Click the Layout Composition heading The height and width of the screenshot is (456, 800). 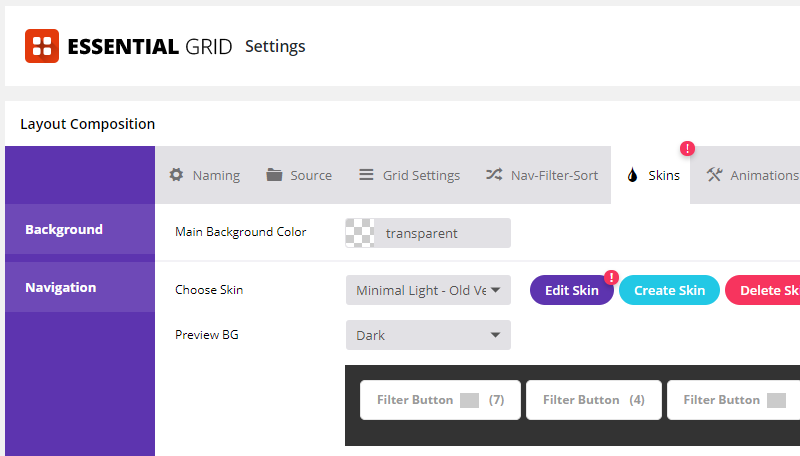[88, 124]
